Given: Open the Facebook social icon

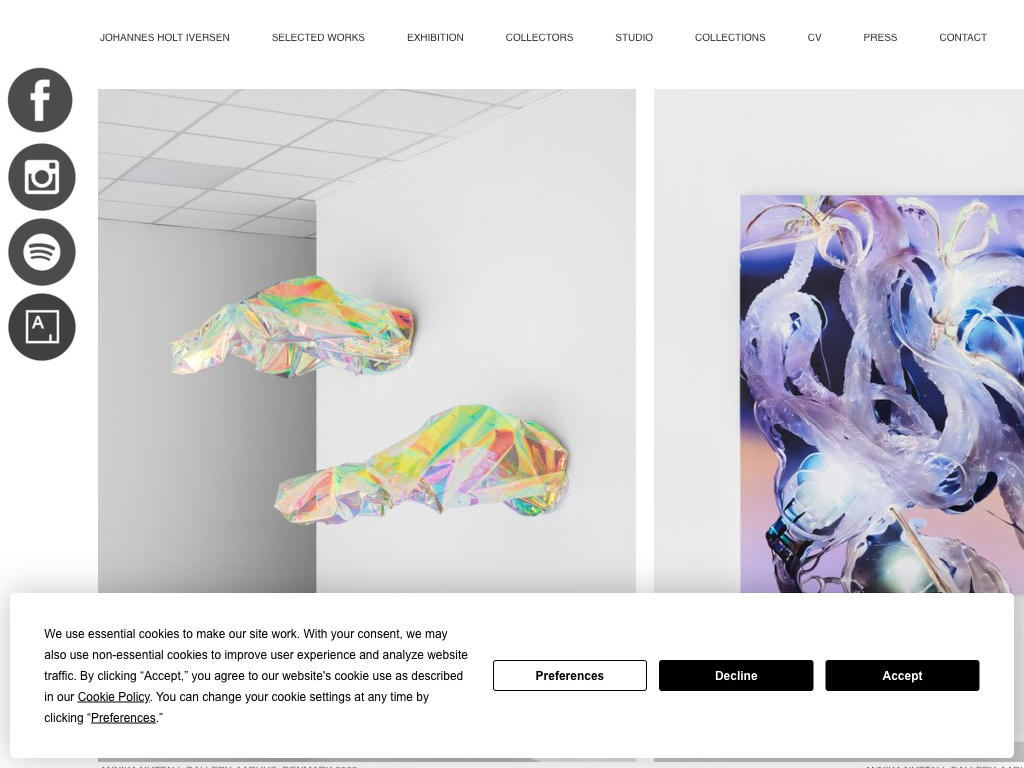Looking at the screenshot, I should [40, 100].
